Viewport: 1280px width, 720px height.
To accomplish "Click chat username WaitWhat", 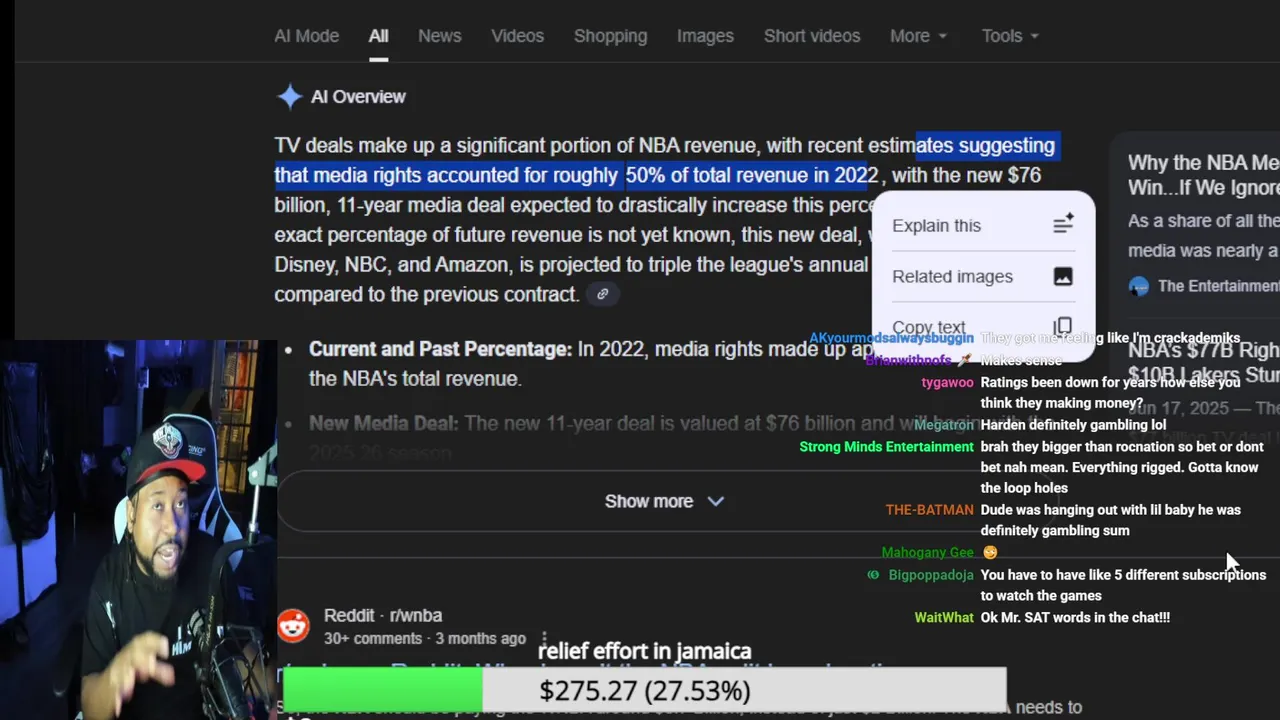I will pyautogui.click(x=944, y=618).
